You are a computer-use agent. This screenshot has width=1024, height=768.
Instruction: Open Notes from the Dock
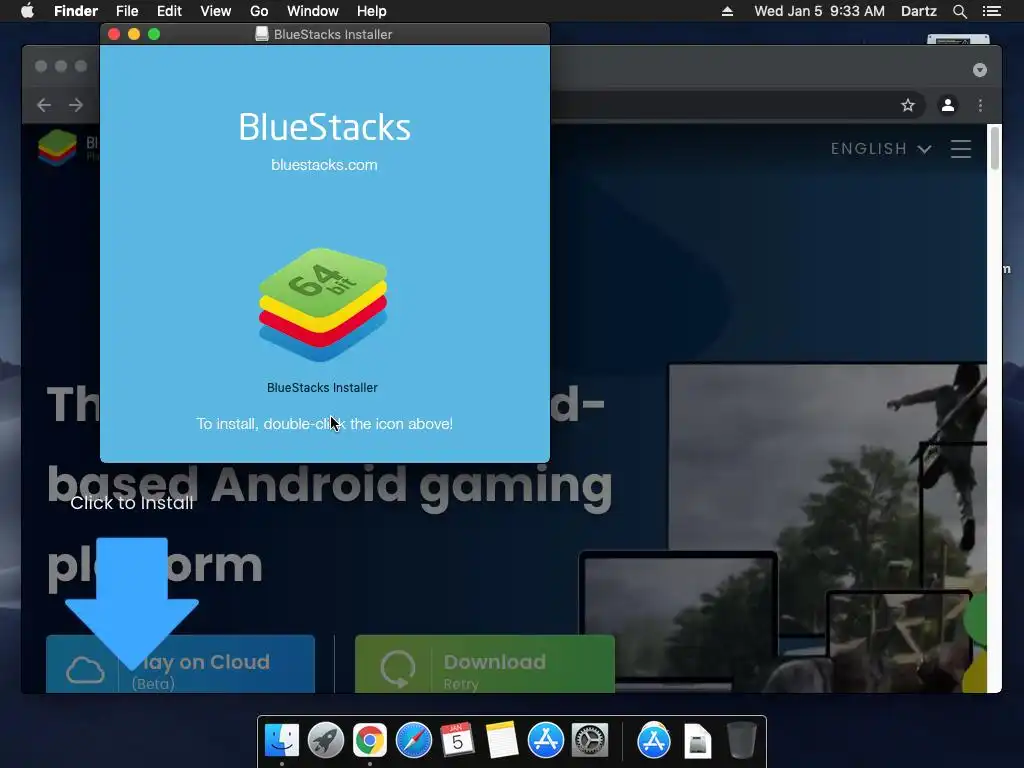pos(502,741)
